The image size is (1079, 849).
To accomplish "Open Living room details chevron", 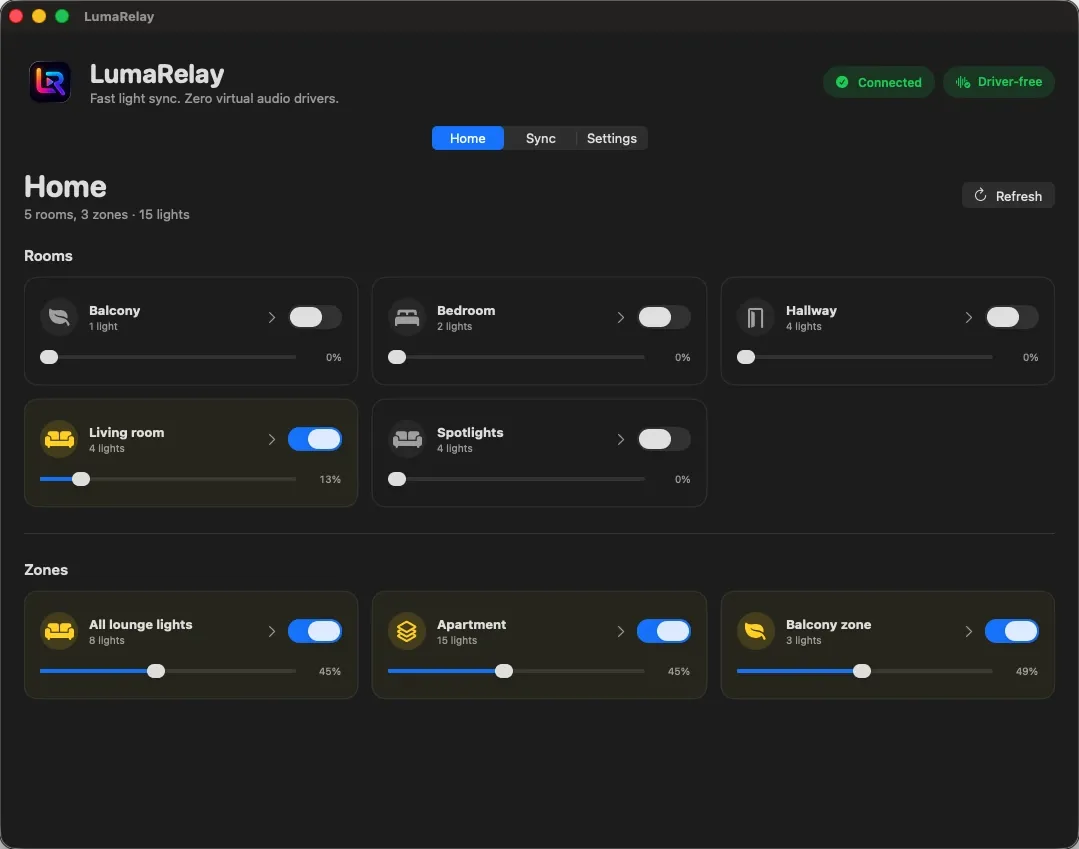I will [272, 439].
